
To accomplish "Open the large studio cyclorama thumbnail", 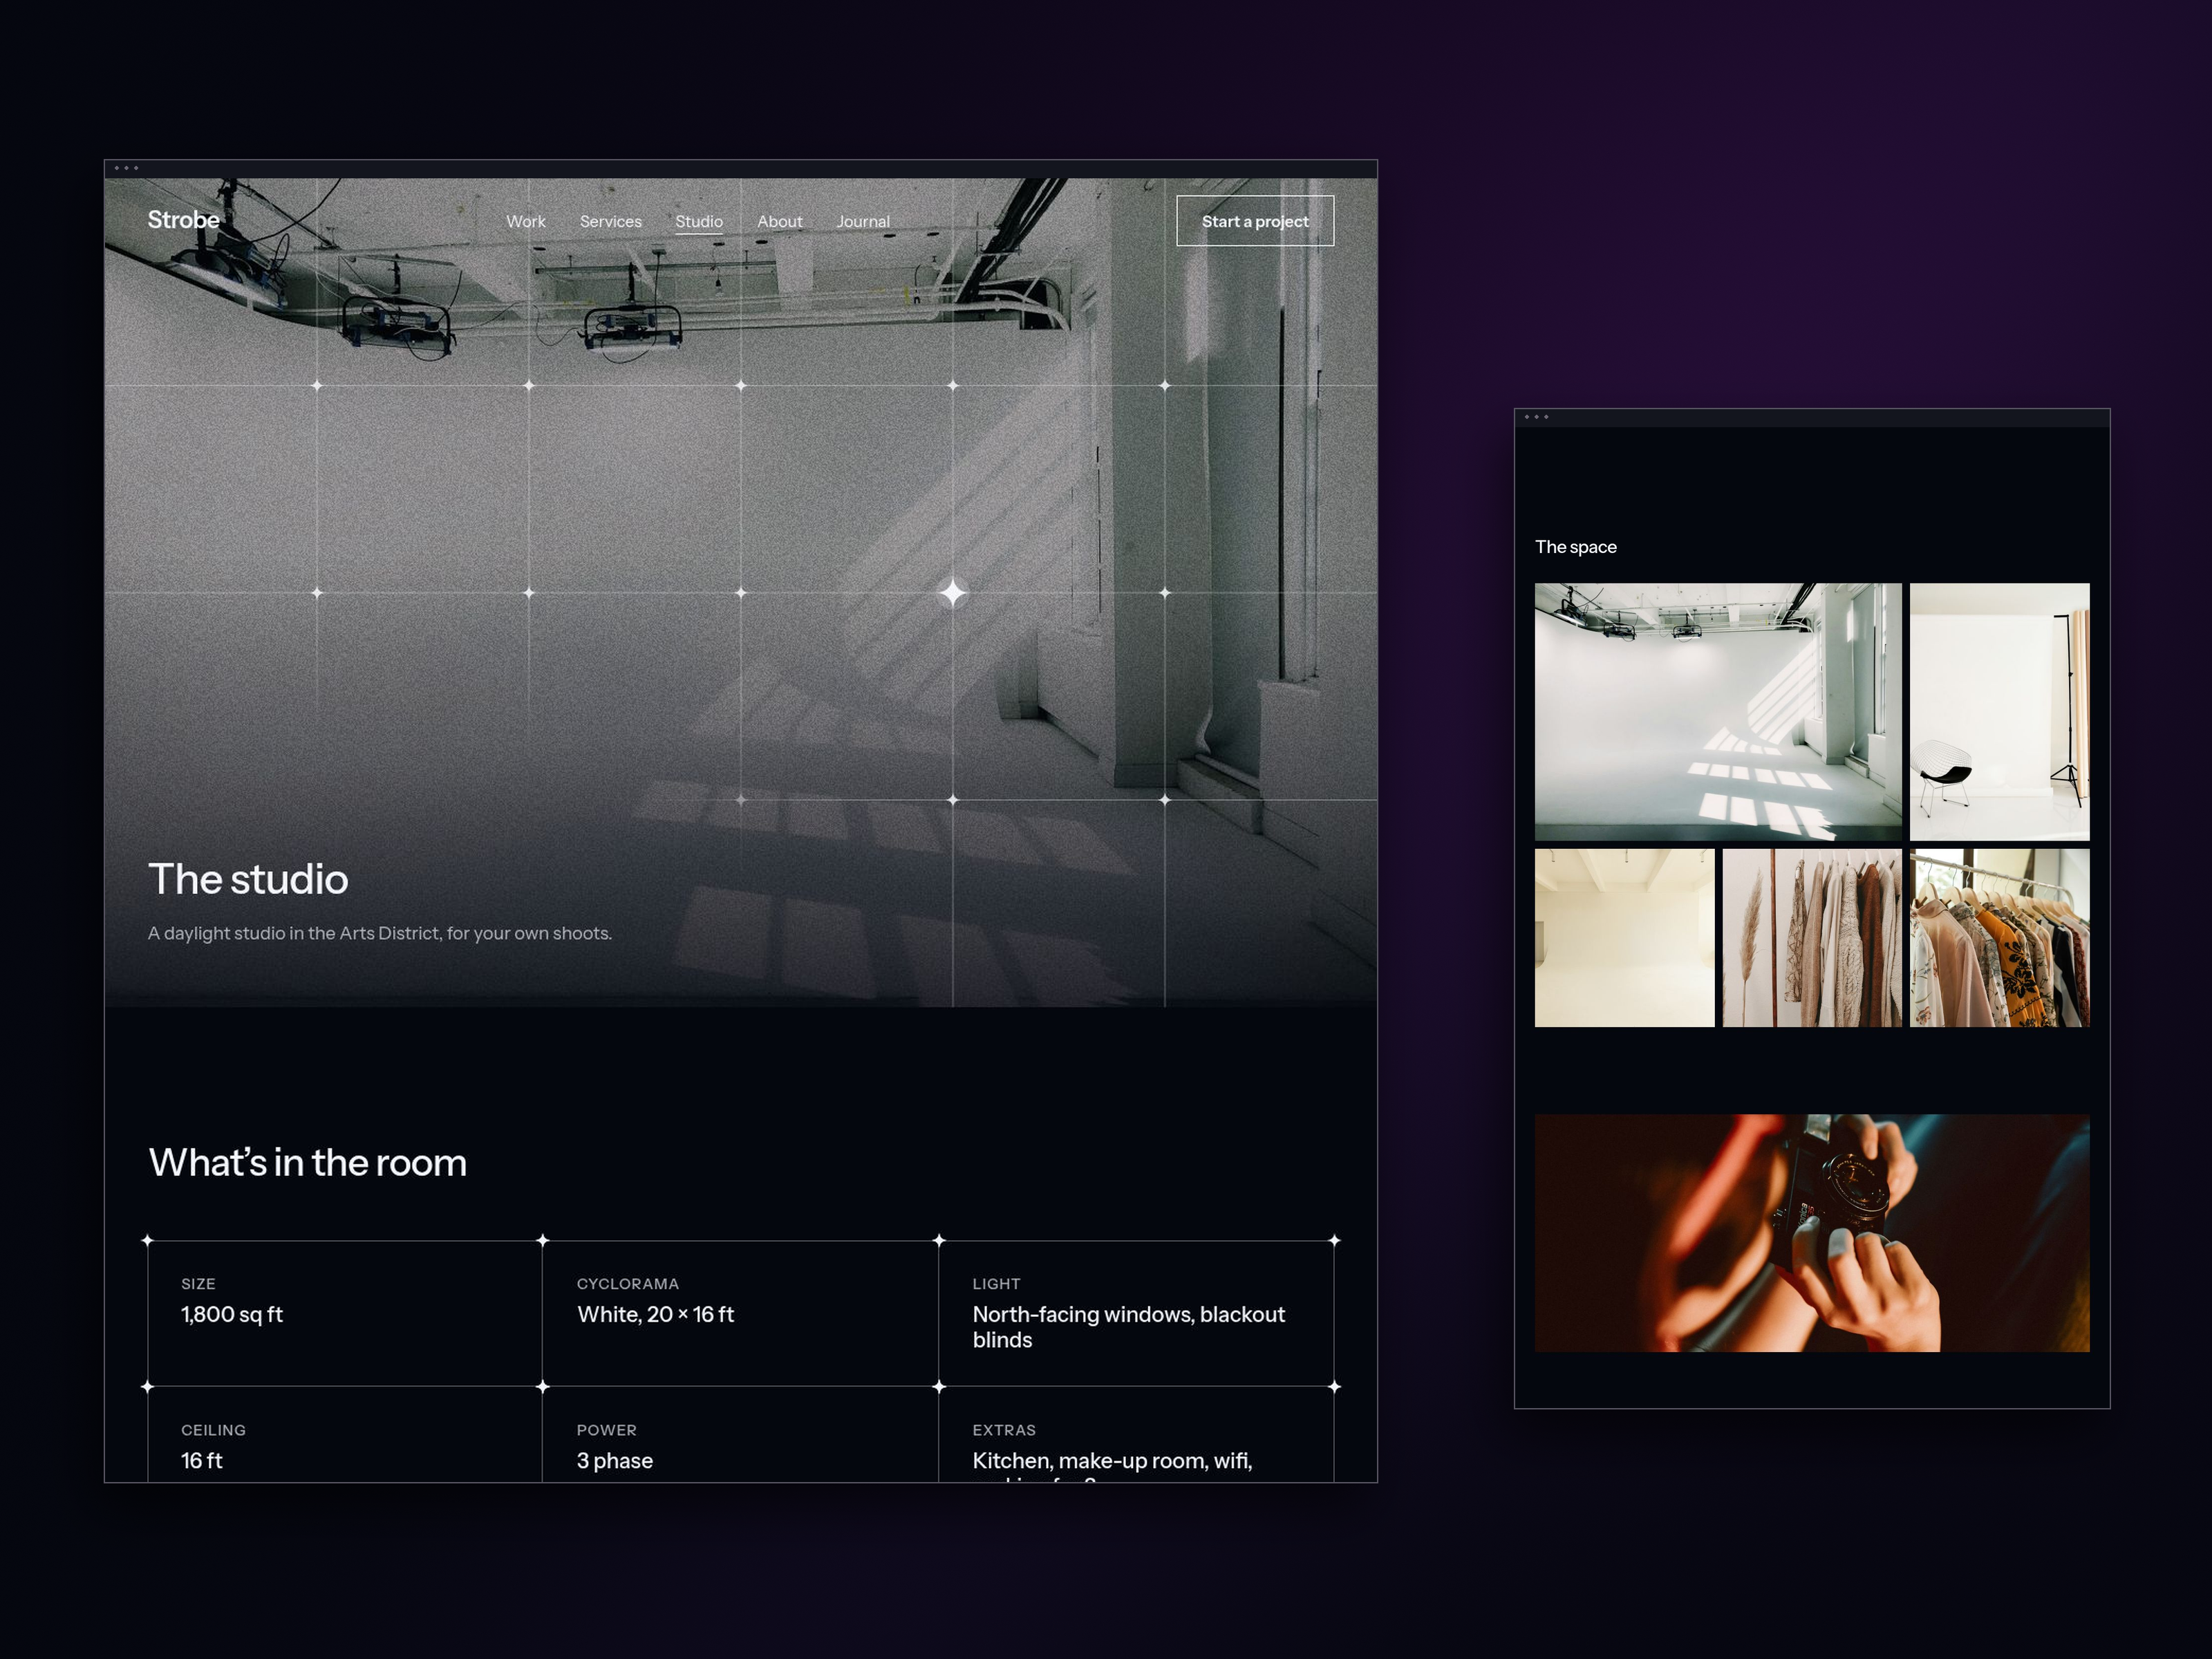I will pos(1718,712).
